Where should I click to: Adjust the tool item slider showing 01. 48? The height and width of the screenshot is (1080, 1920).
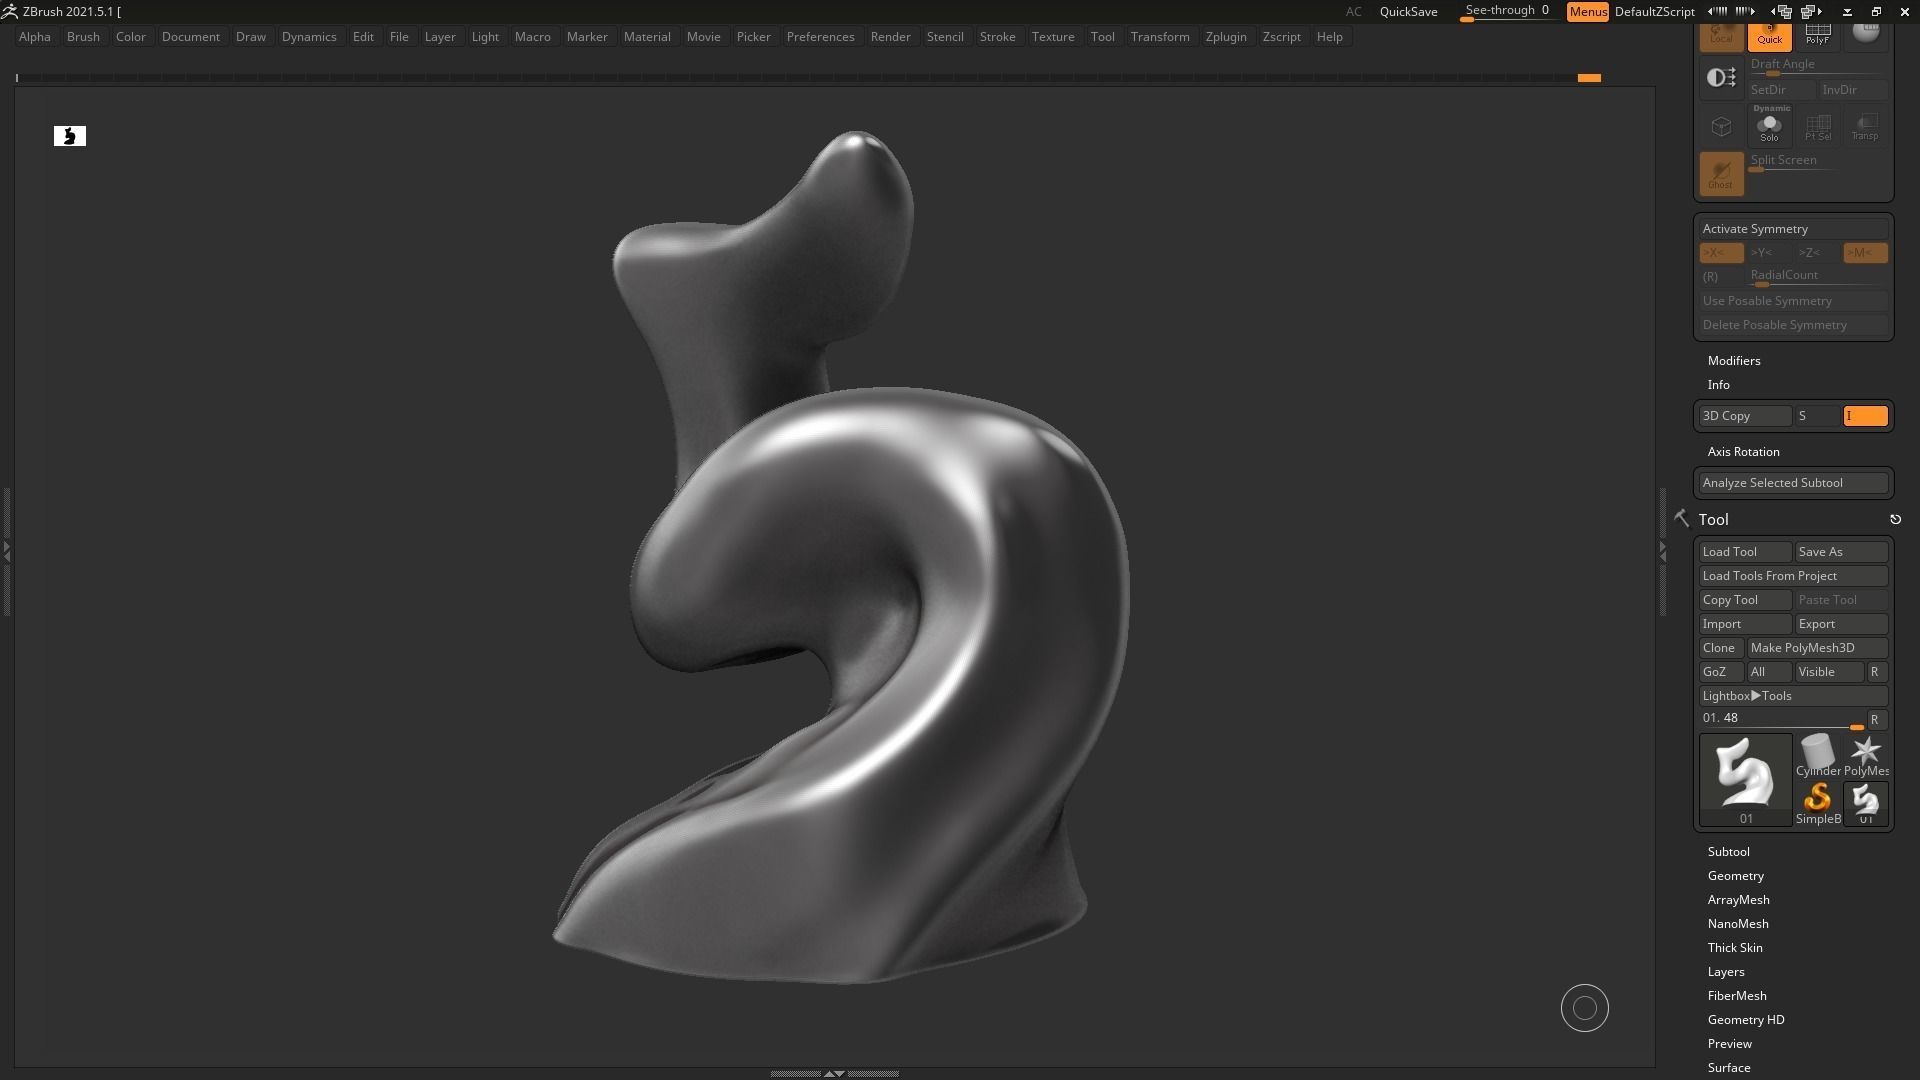[1781, 720]
